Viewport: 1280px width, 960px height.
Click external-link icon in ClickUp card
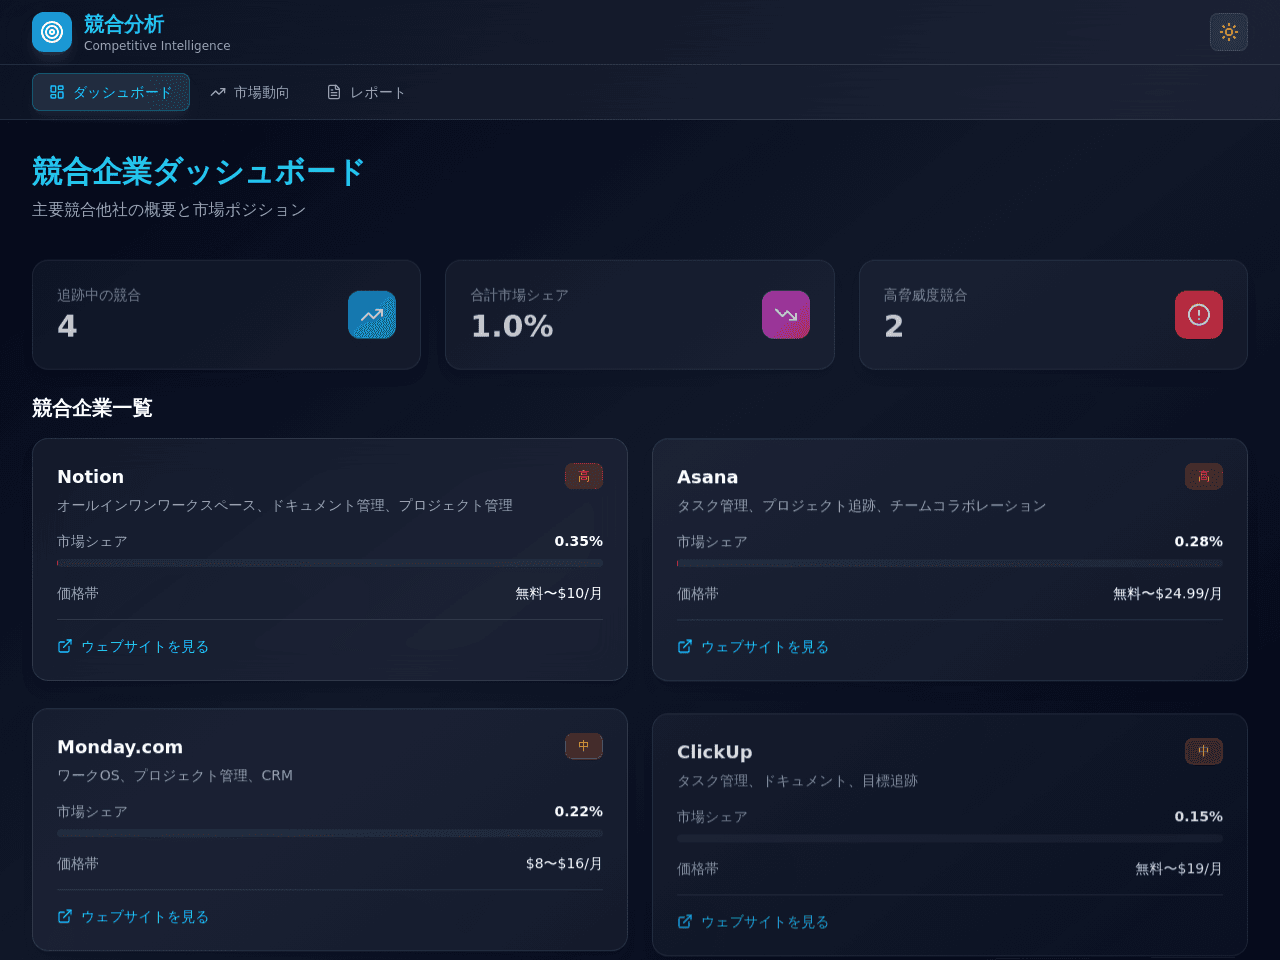685,921
